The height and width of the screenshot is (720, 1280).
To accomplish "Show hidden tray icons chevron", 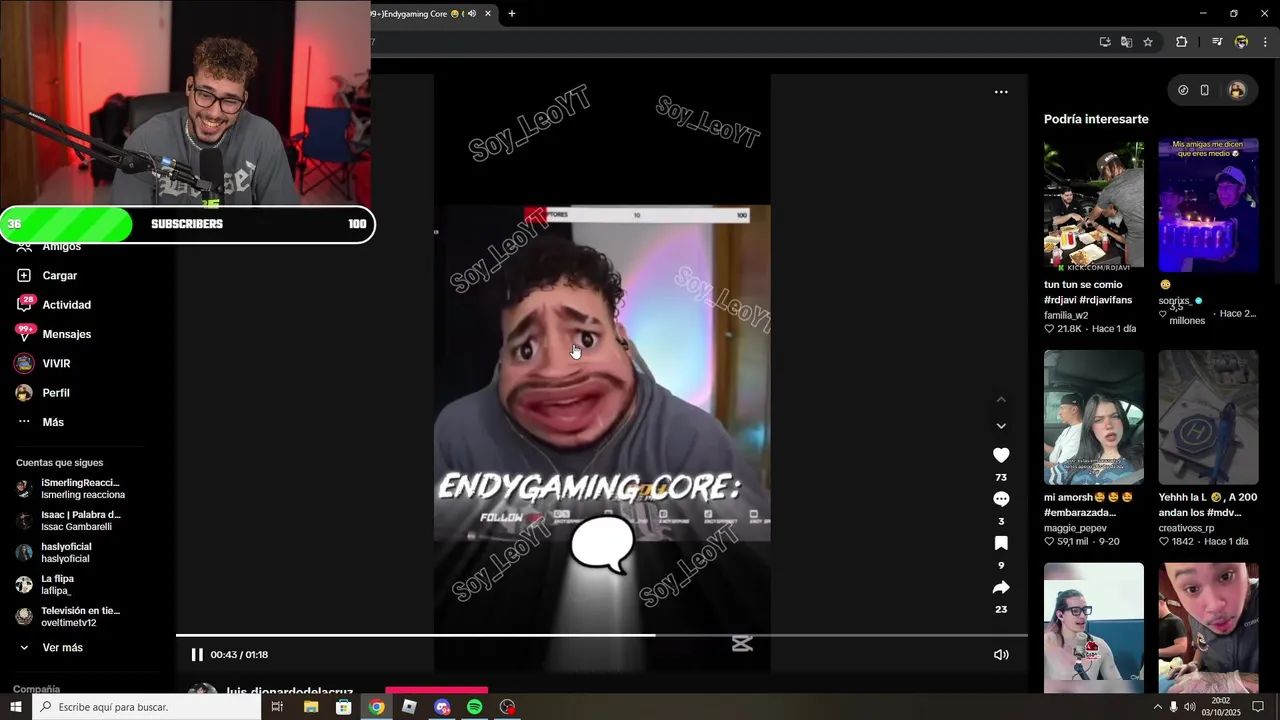I will point(1157,707).
